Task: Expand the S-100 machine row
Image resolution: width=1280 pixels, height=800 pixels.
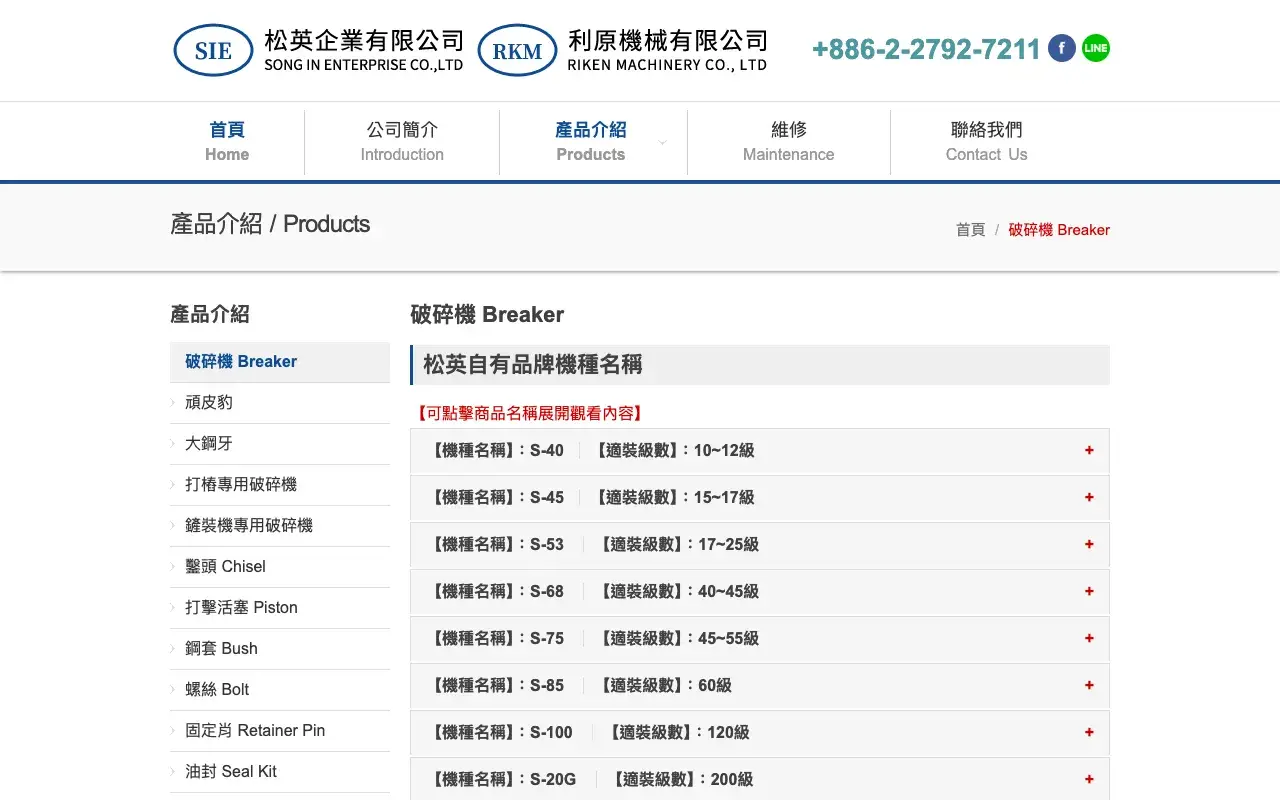Action: (760, 732)
